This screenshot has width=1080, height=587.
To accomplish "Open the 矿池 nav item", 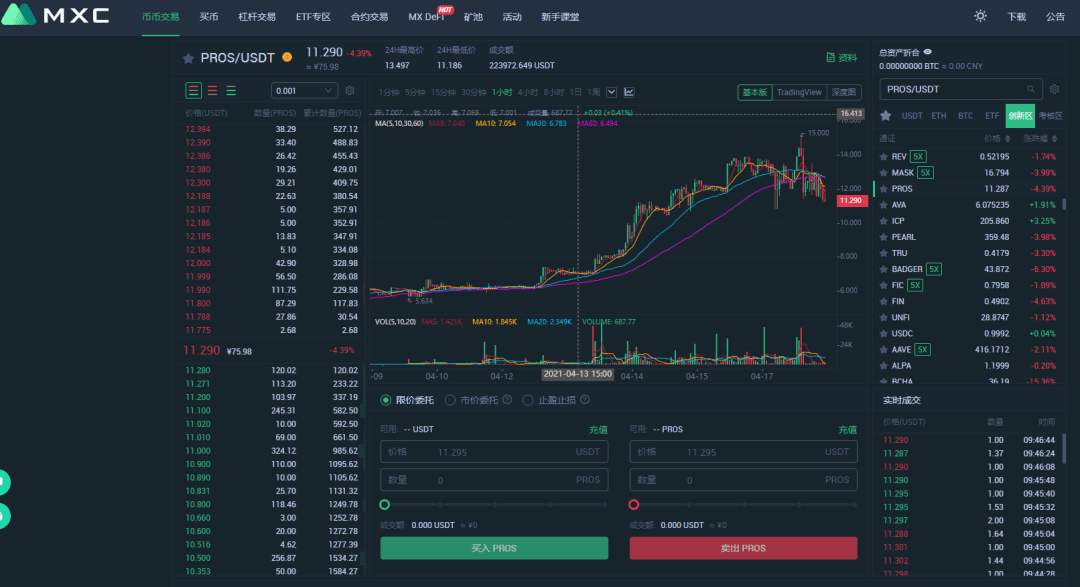I will 473,17.
